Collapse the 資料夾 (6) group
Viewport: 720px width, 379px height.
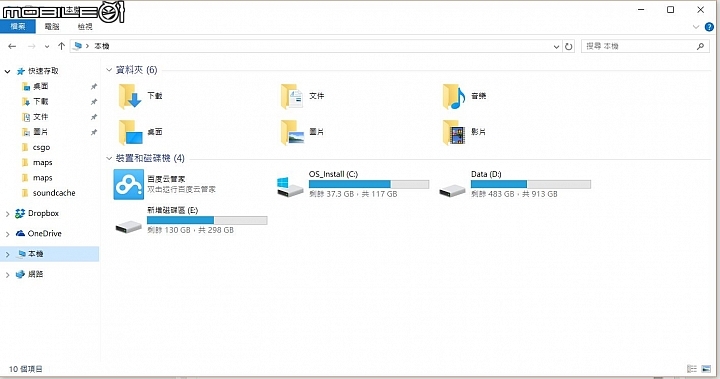109,70
